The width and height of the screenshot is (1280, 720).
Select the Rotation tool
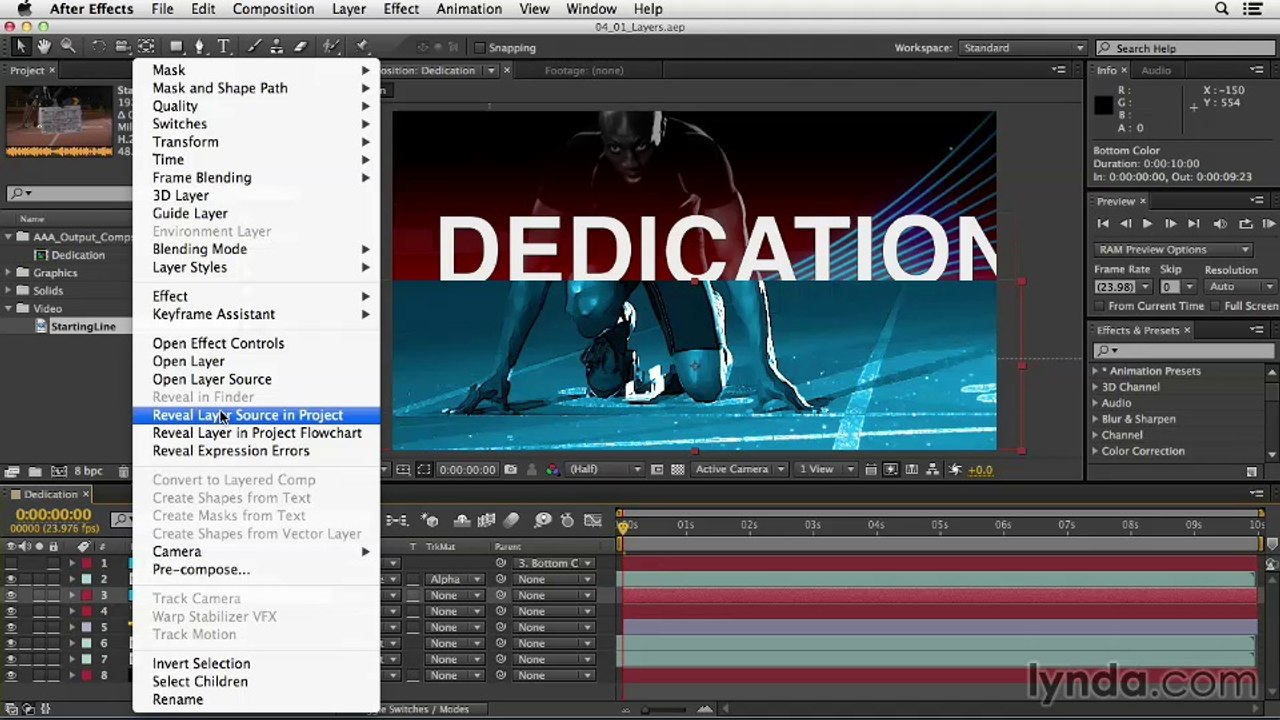coord(98,47)
